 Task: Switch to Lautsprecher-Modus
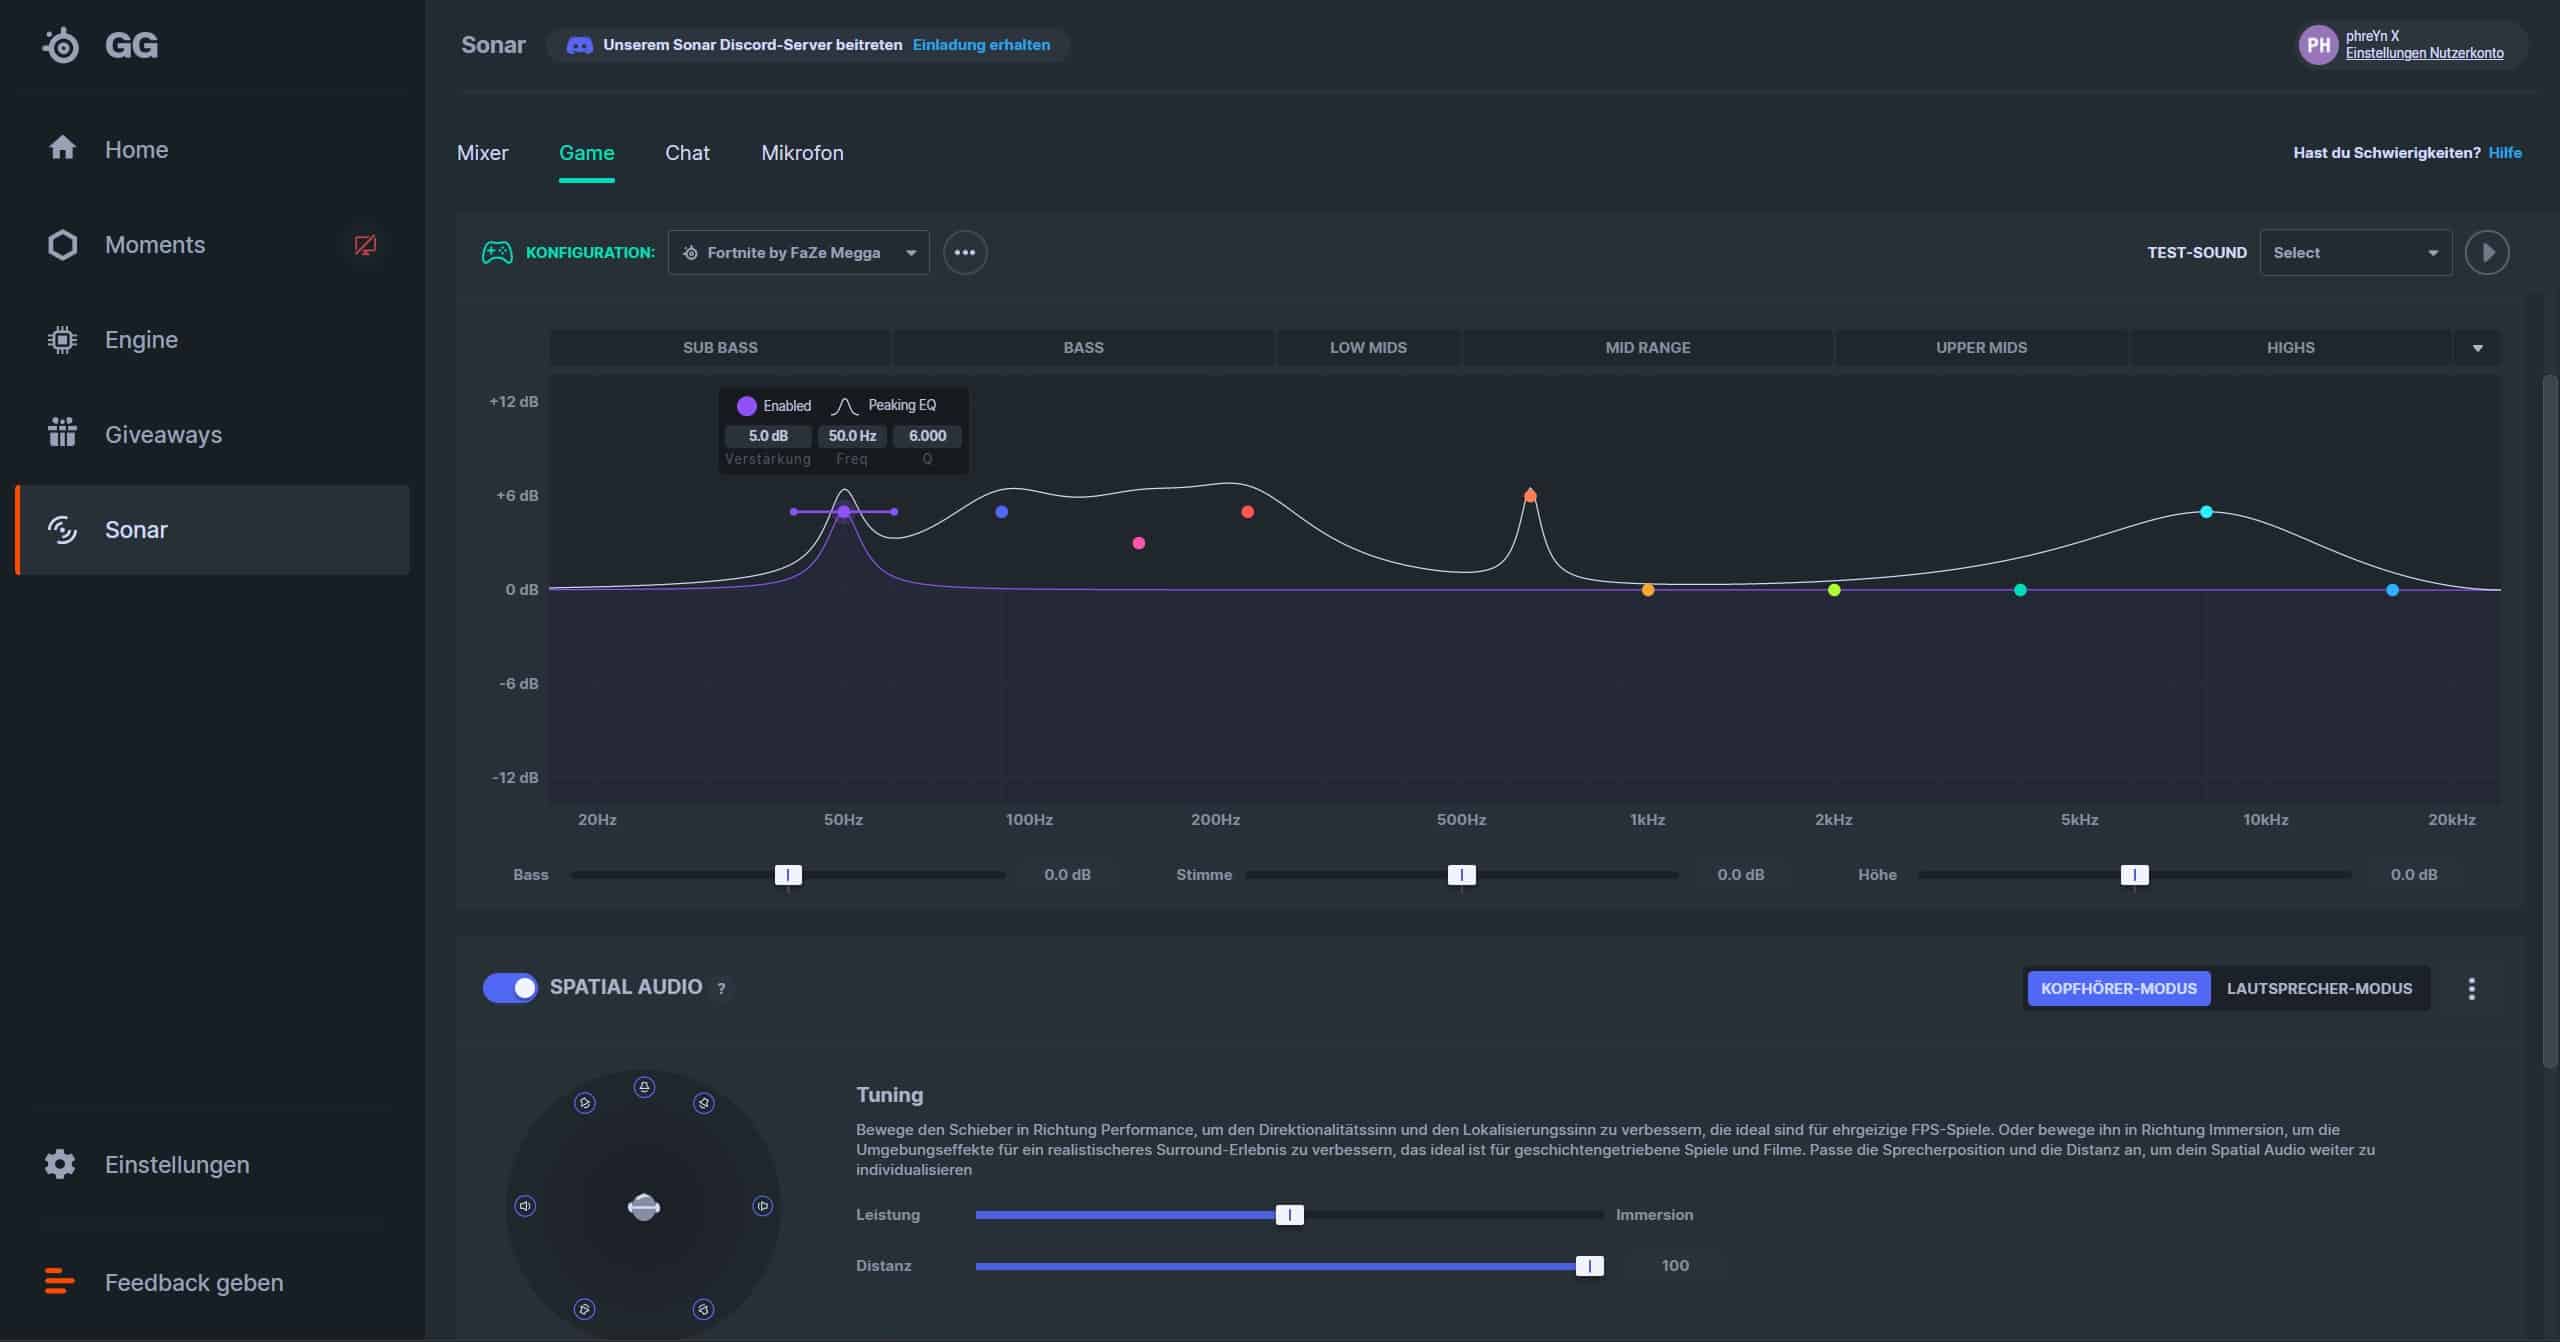(2318, 989)
